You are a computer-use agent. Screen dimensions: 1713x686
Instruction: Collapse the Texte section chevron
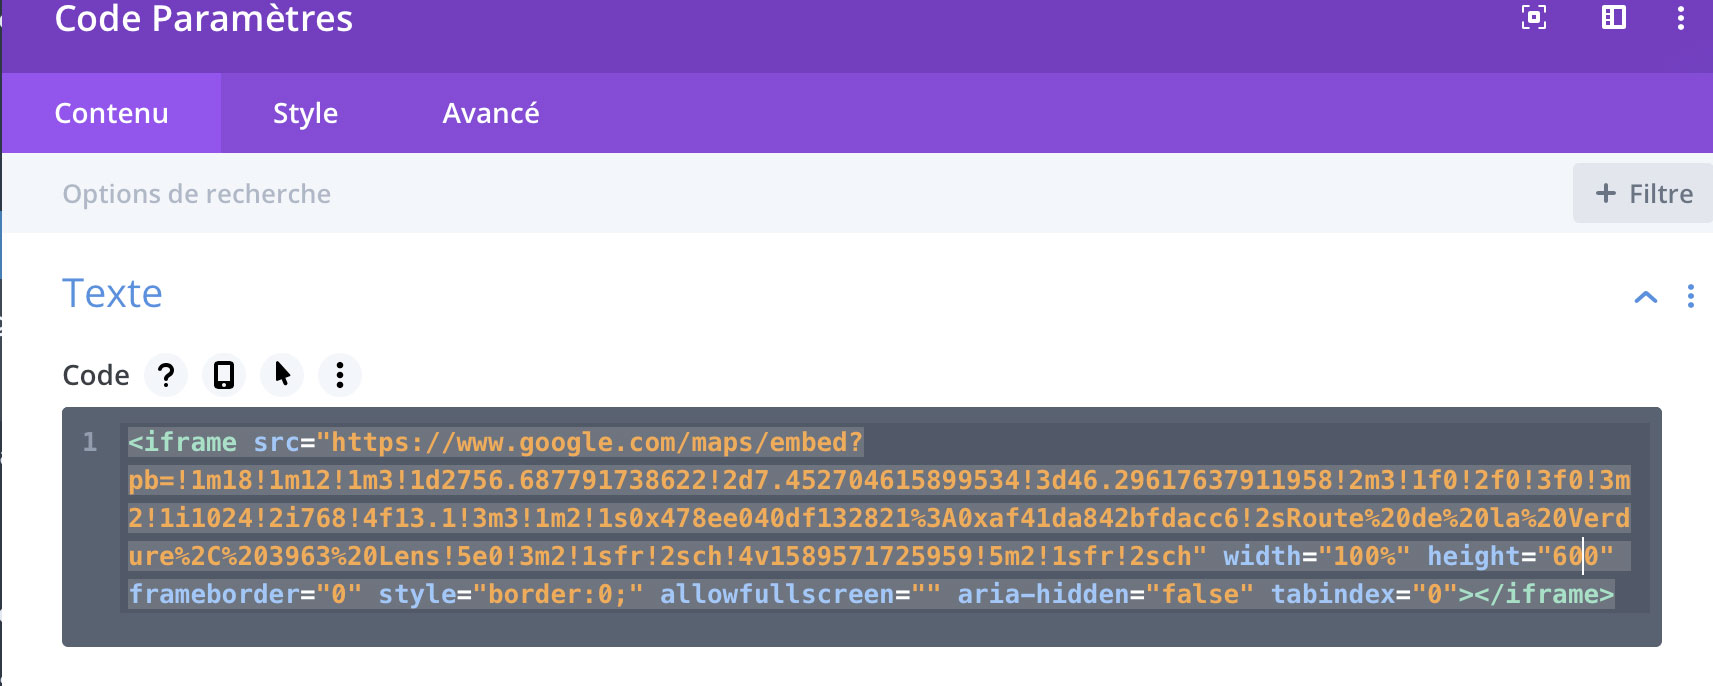(x=1645, y=297)
